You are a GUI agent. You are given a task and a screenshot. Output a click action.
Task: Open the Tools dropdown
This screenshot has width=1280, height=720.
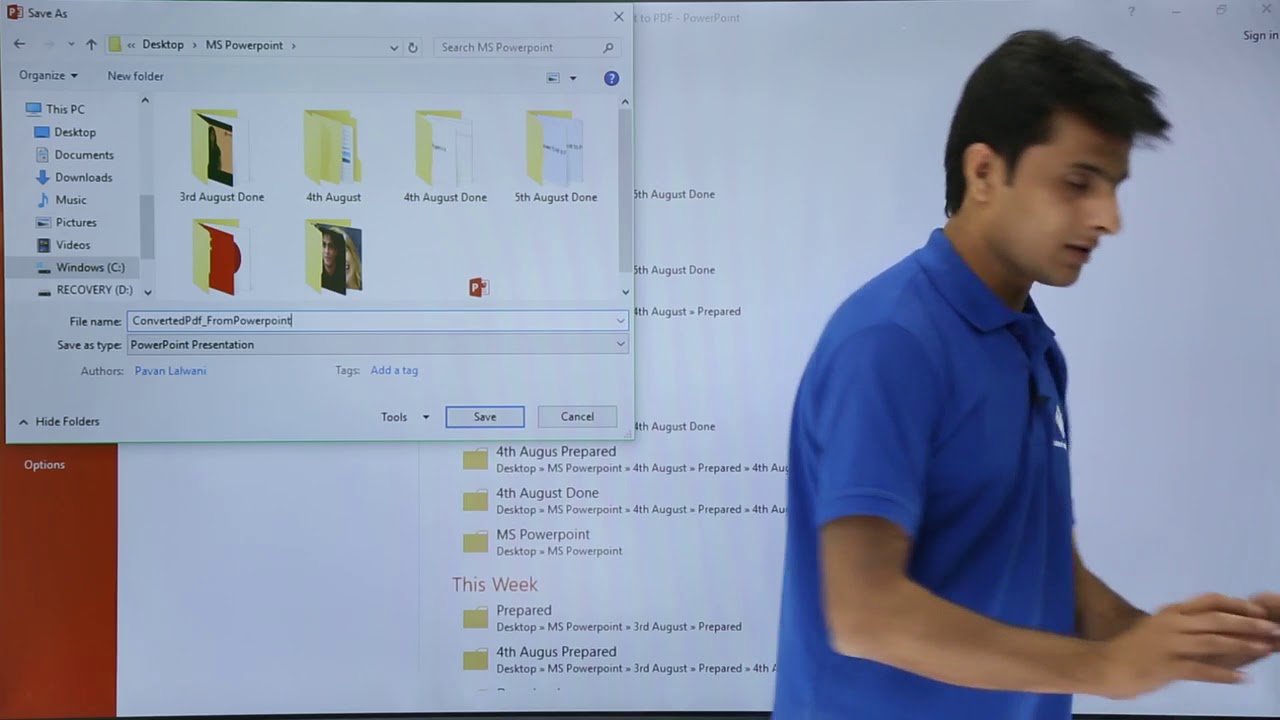tap(404, 417)
